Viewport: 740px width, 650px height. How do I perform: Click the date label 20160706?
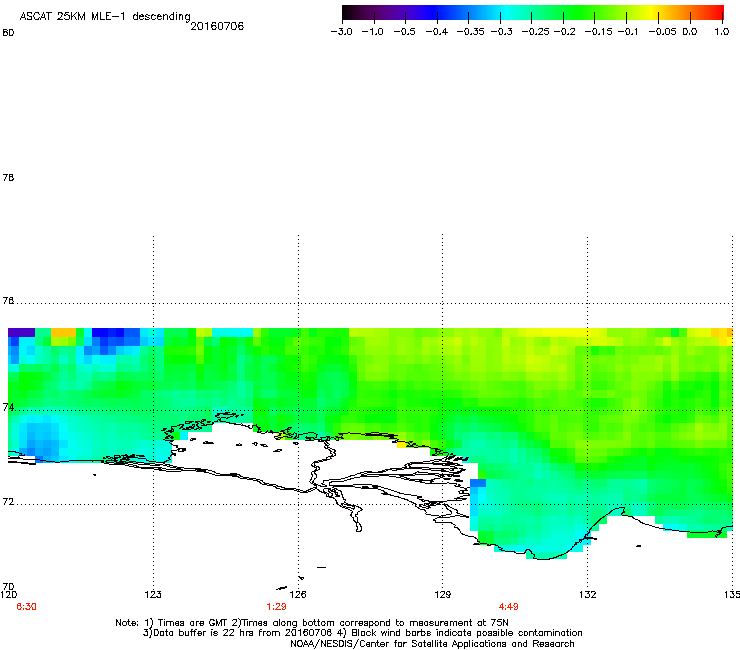click(x=217, y=26)
